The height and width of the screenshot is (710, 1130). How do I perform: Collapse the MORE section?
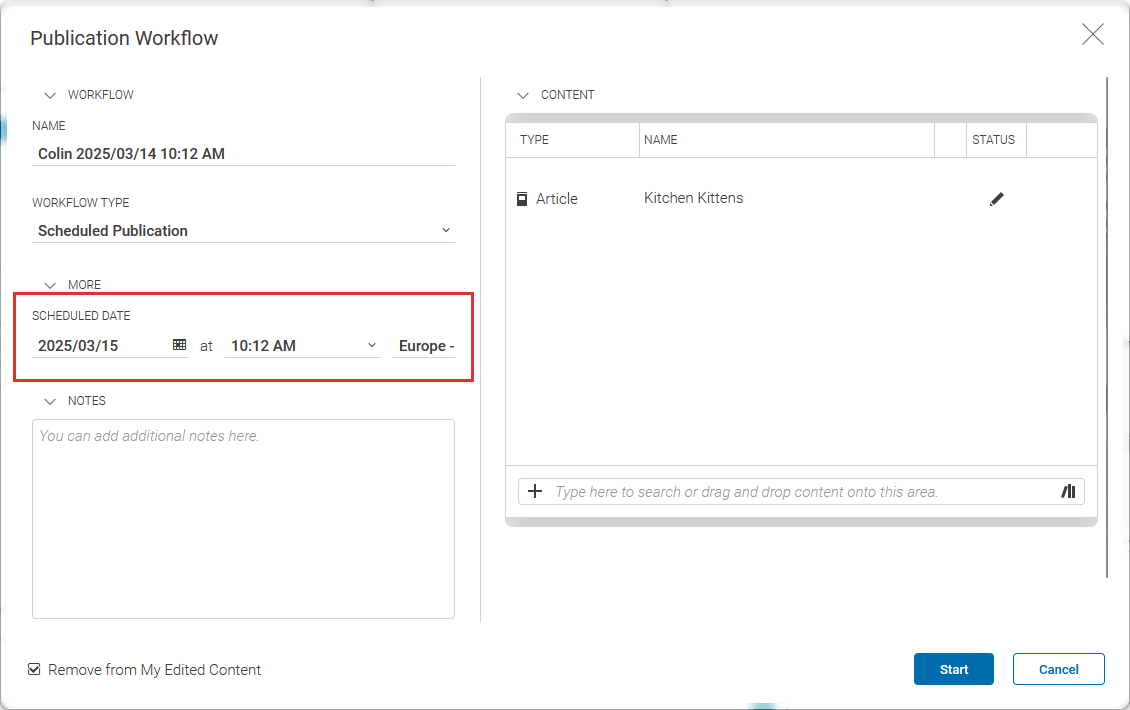pyautogui.click(x=50, y=284)
